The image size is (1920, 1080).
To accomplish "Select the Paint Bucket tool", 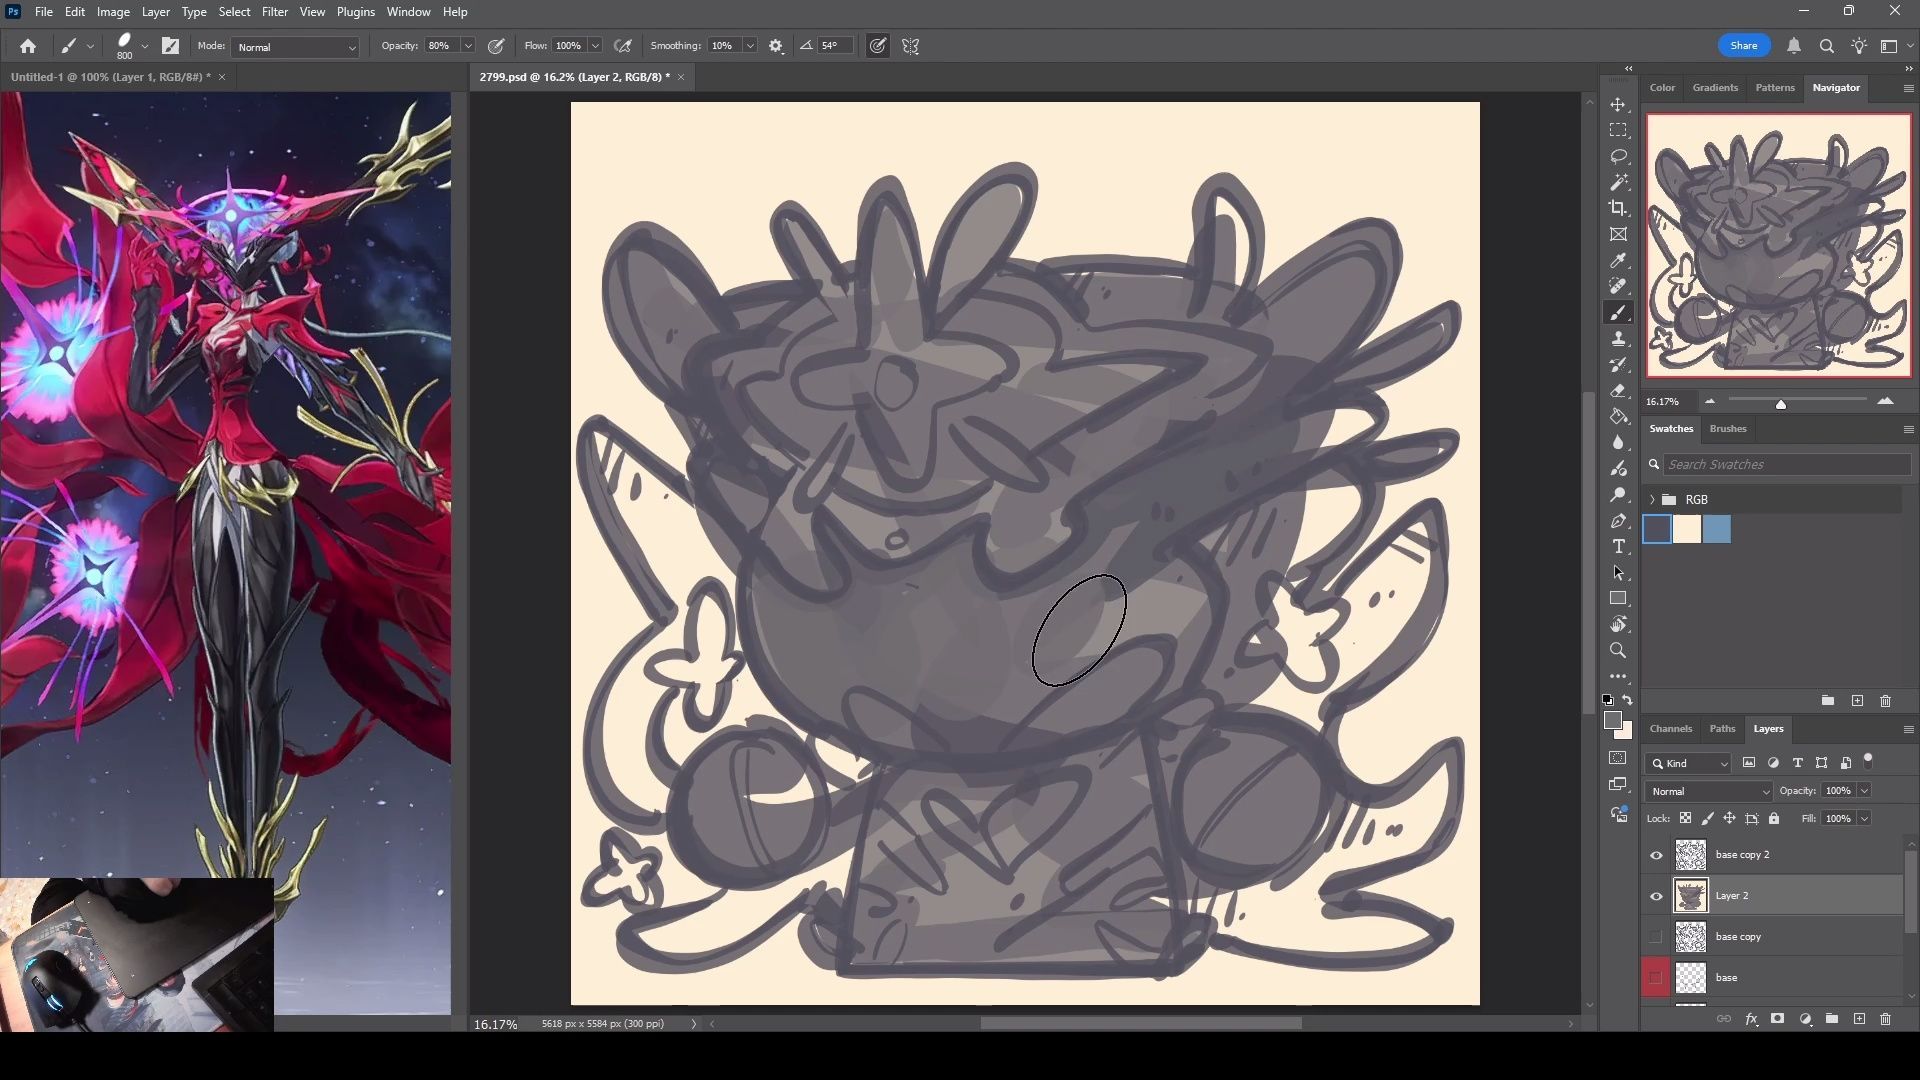I will pos(1618,417).
